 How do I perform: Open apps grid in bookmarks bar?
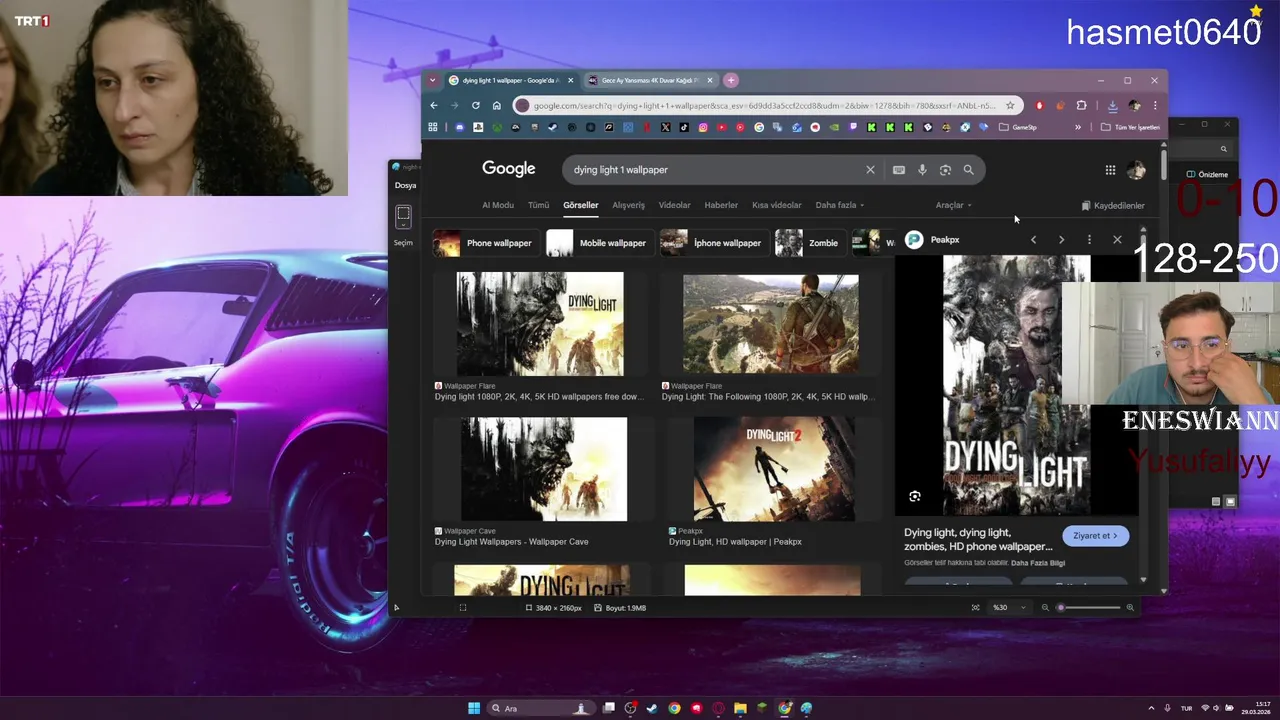point(433,128)
